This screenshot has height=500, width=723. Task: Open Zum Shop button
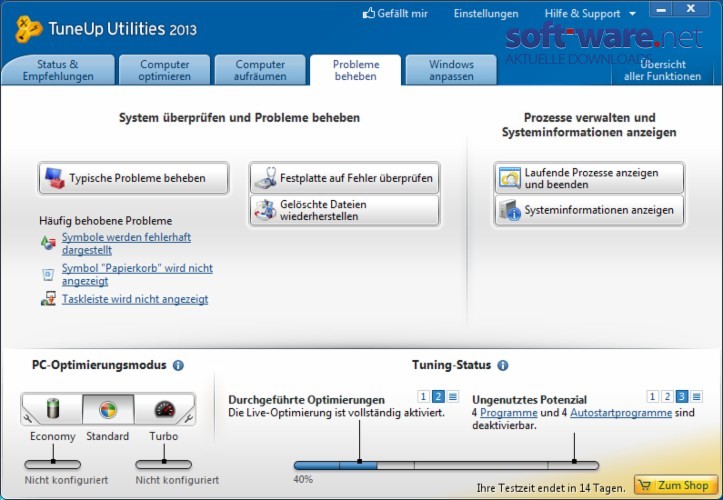(x=674, y=485)
